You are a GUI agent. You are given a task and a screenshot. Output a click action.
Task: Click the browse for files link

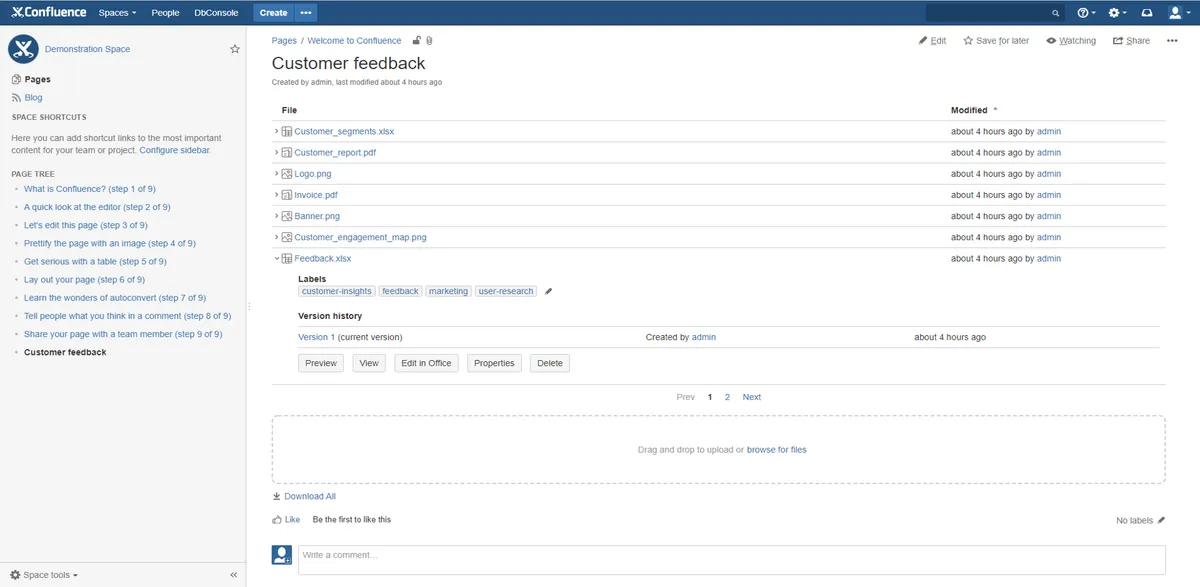pos(776,450)
